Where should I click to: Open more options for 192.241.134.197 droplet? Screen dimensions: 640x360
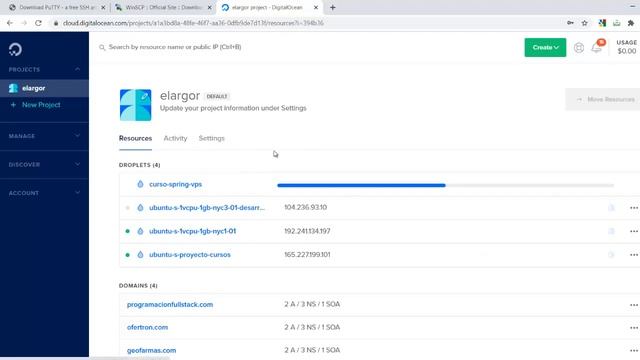click(x=633, y=231)
